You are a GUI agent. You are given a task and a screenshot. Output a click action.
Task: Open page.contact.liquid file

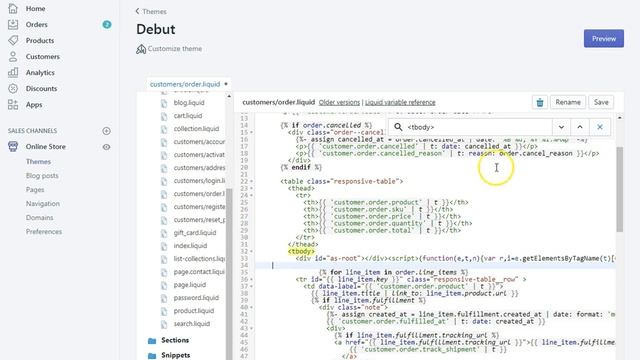point(199,272)
